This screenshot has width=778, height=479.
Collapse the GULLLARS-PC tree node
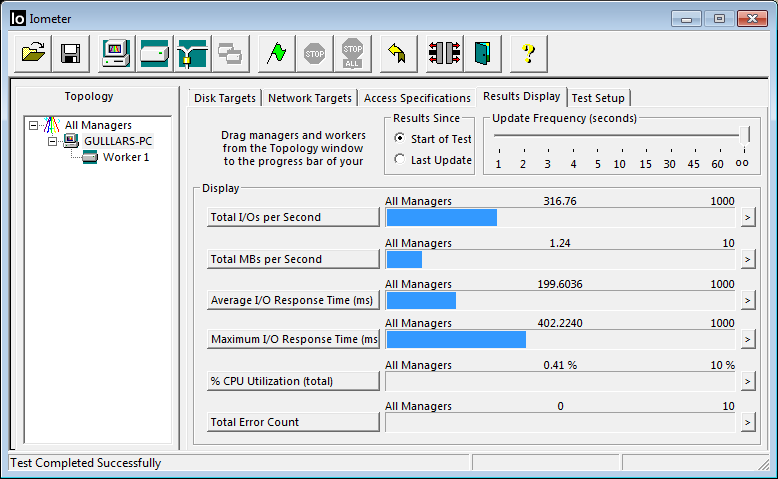point(52,141)
